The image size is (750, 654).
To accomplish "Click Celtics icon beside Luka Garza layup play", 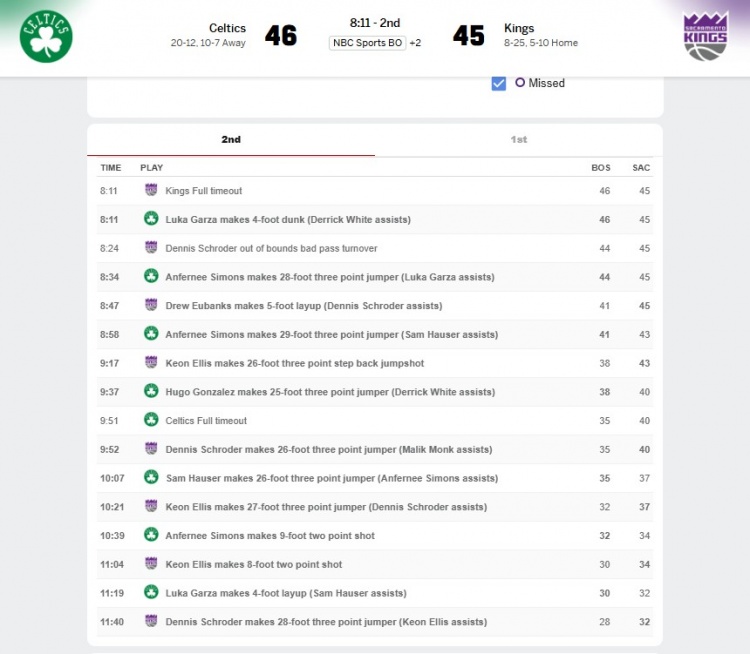I will [x=151, y=593].
